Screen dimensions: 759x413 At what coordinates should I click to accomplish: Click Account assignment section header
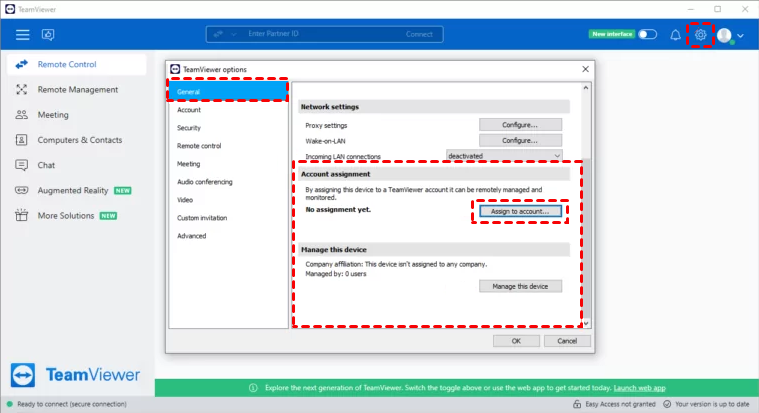[x=434, y=174]
